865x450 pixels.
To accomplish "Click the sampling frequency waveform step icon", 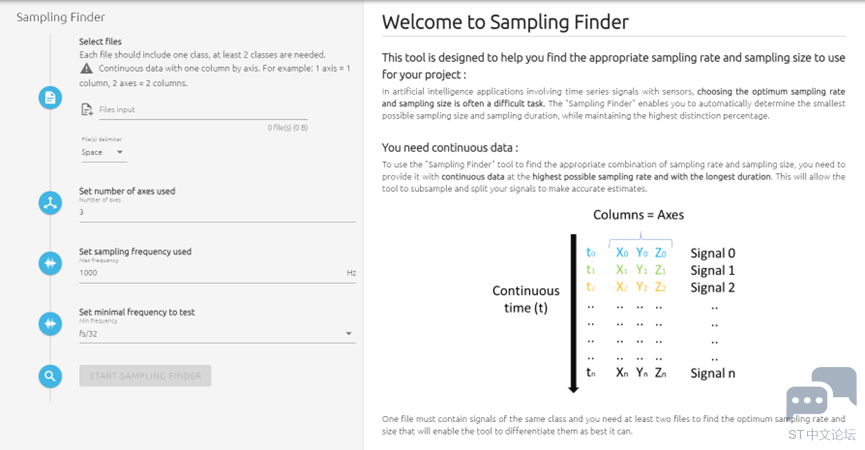I will (50, 263).
